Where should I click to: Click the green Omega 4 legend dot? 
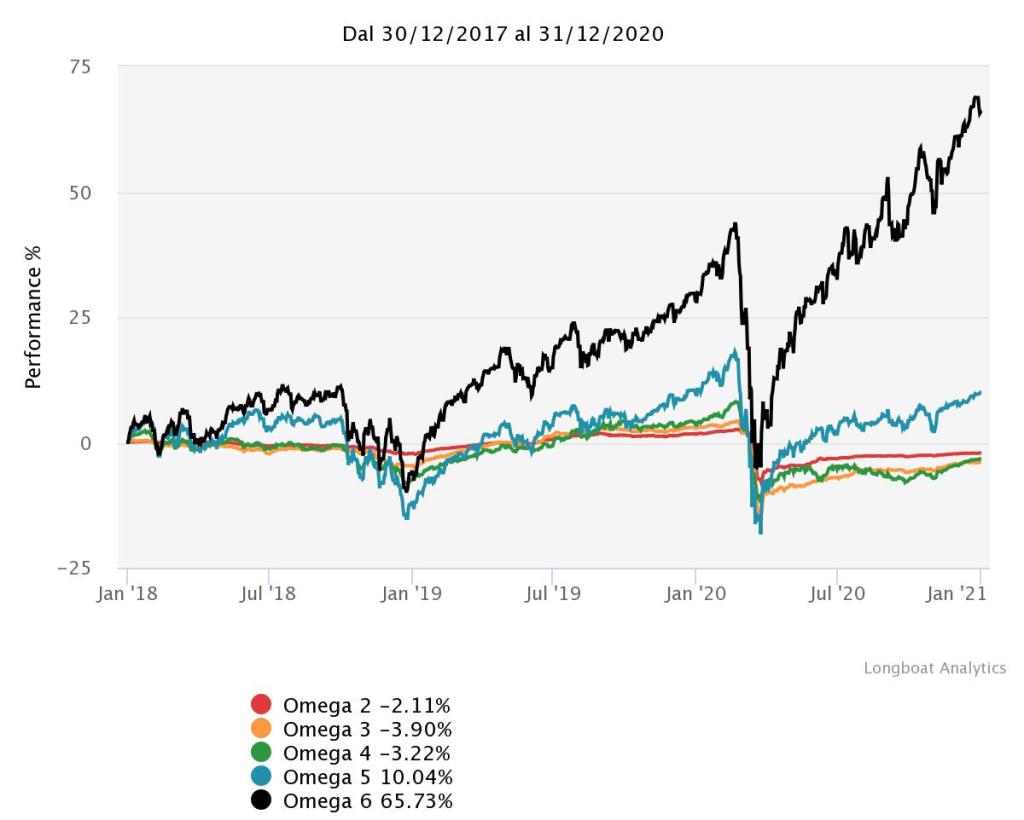(x=261, y=752)
